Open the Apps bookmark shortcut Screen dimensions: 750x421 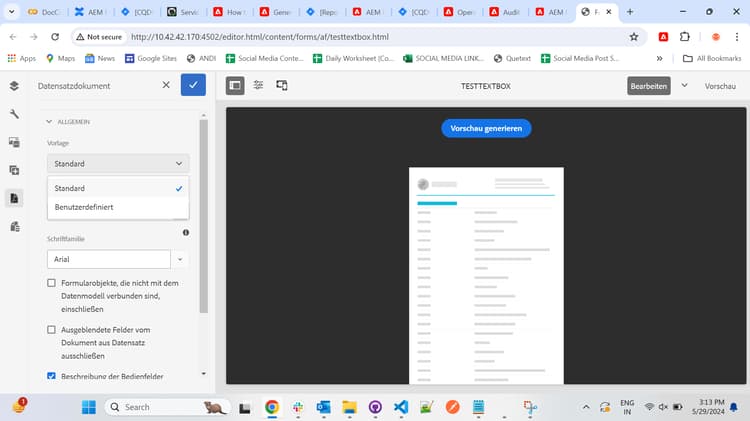click(x=22, y=58)
